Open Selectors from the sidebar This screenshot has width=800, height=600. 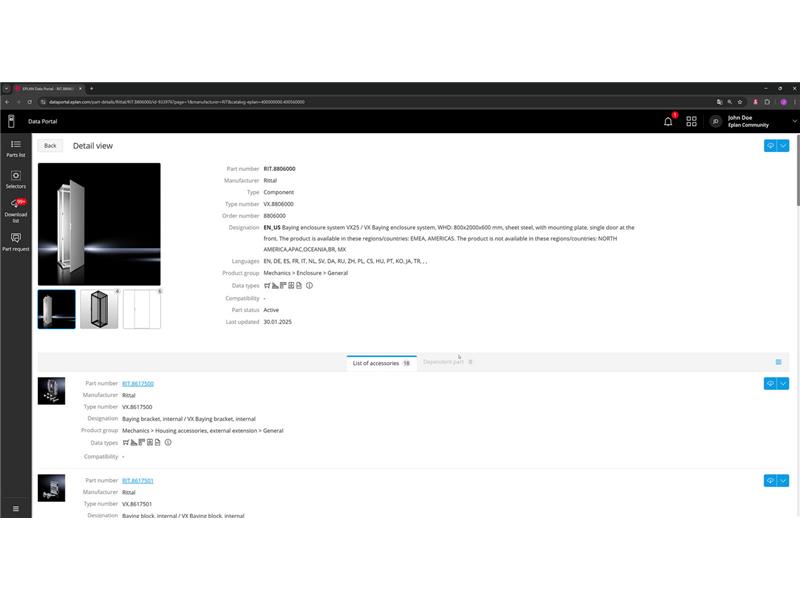click(x=16, y=180)
